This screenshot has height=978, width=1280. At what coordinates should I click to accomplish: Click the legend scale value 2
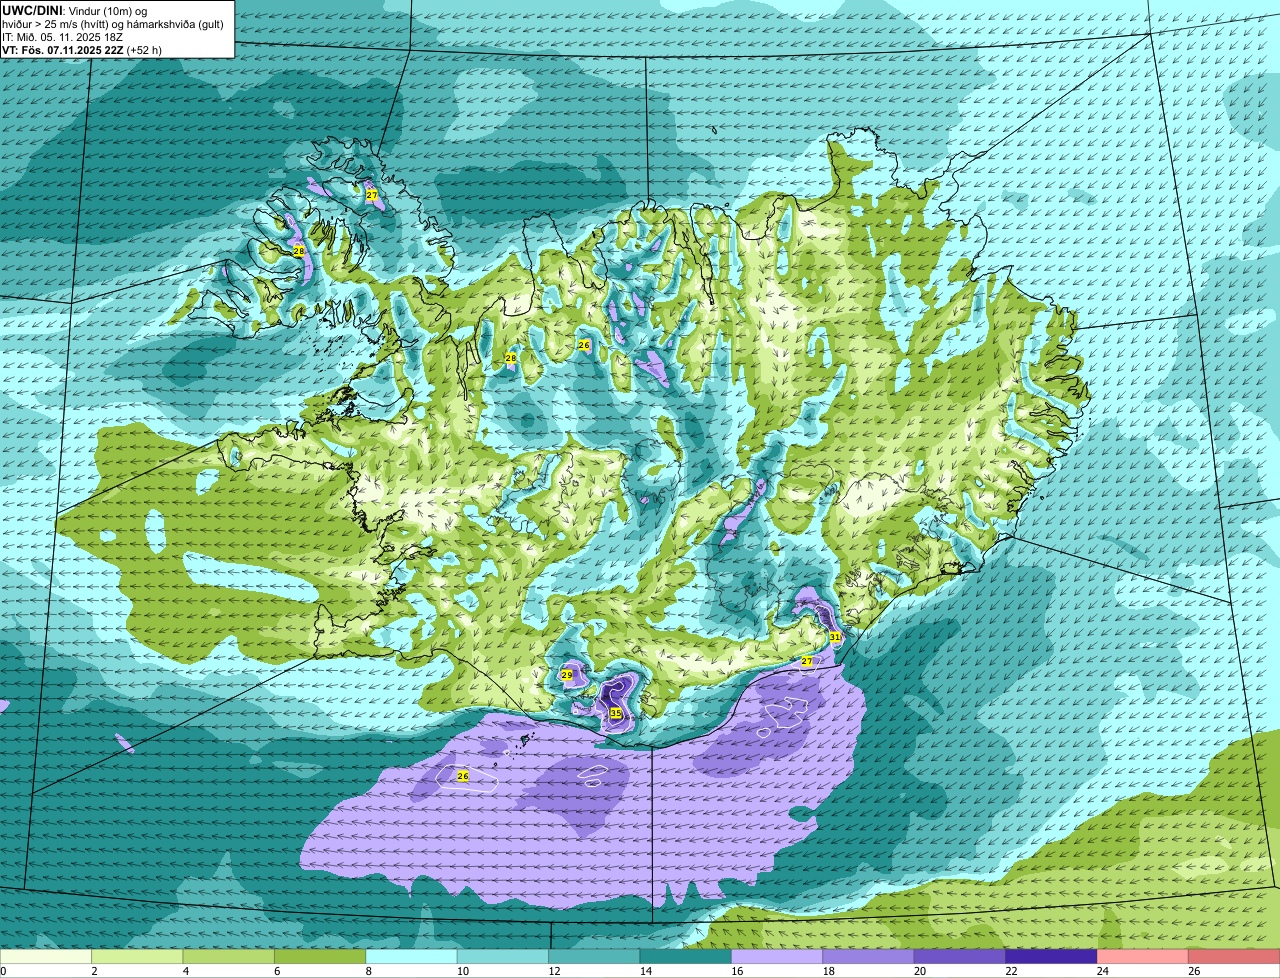coord(94,971)
